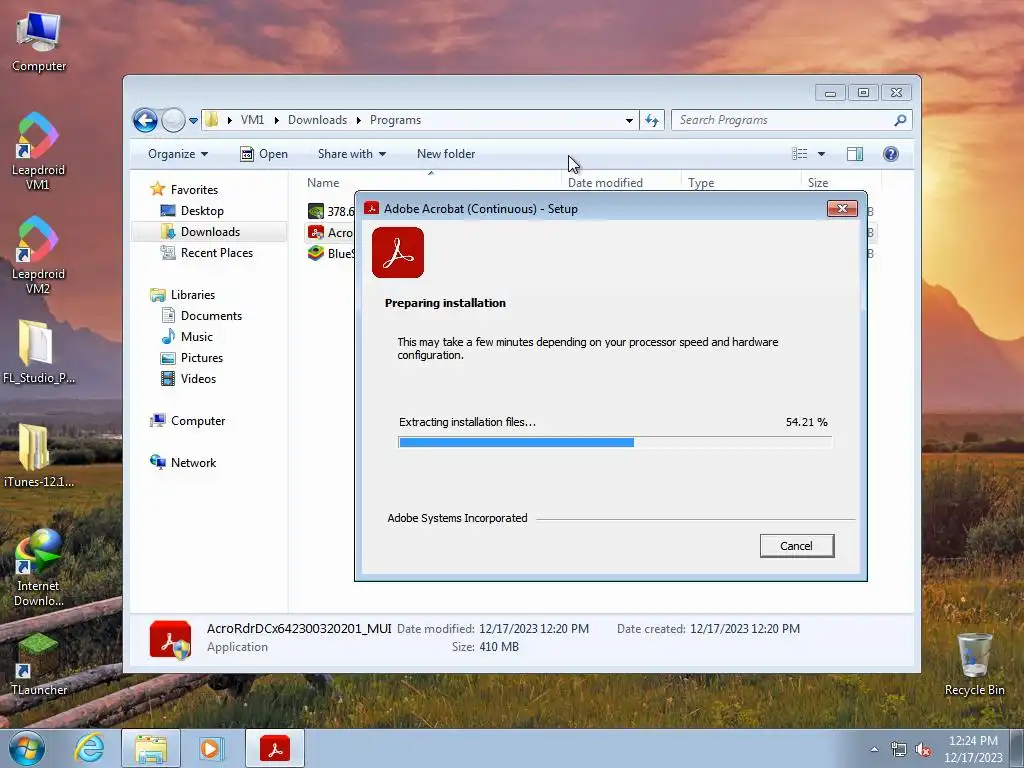Viewport: 1024px width, 768px height.
Task: Open the Leapdroid VM2 desktop shortcut
Action: (38, 255)
